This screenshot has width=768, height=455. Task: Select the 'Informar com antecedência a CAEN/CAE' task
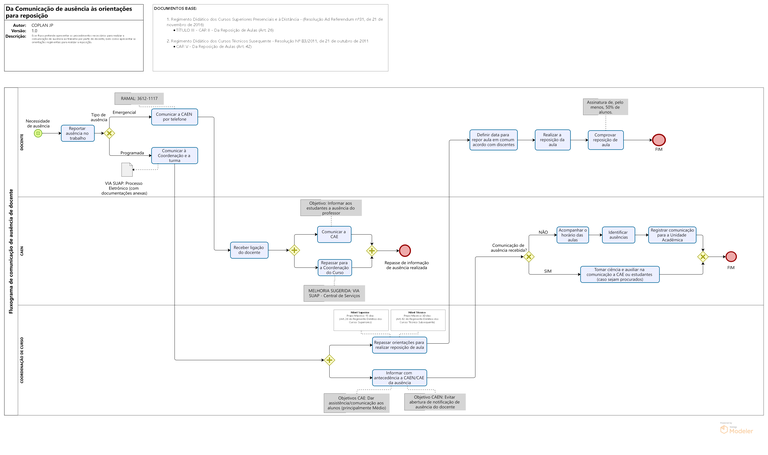pyautogui.click(x=398, y=378)
